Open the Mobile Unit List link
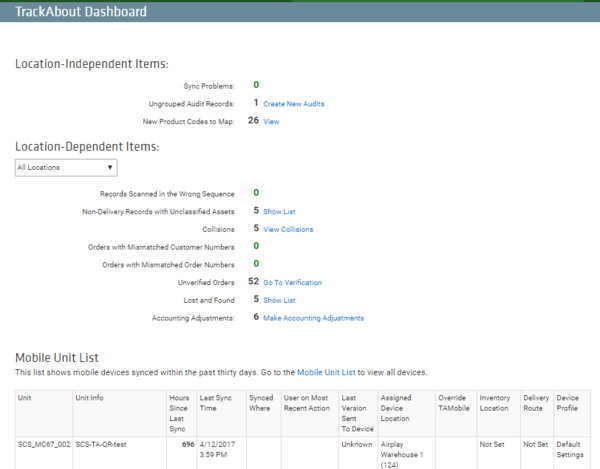 pos(326,372)
